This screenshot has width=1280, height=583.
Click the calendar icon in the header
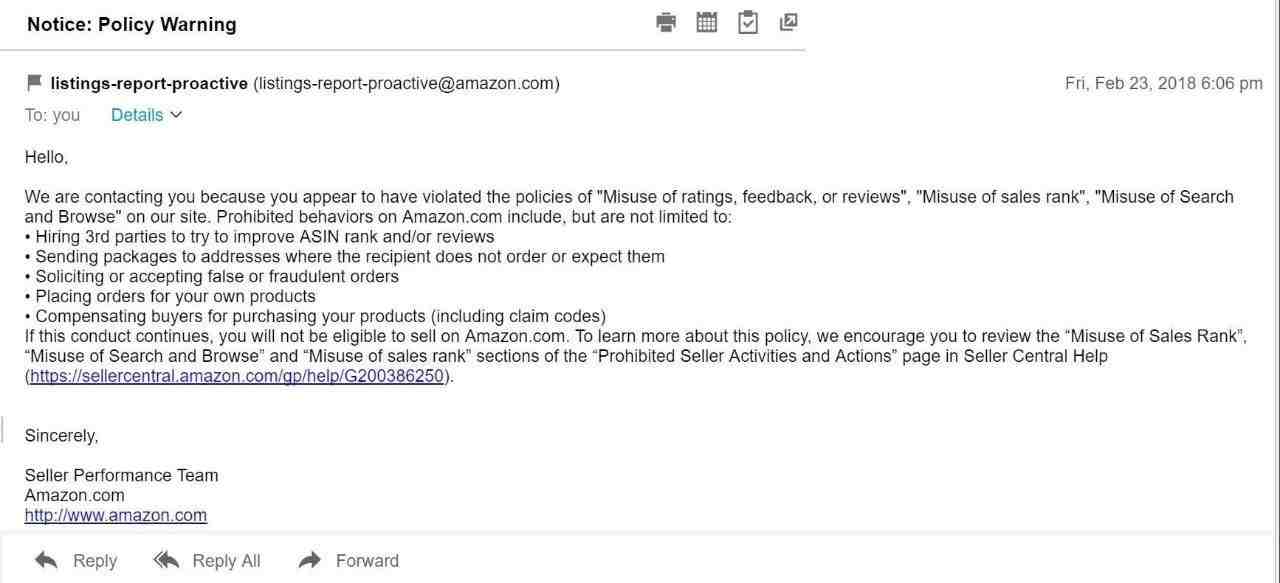coord(707,22)
